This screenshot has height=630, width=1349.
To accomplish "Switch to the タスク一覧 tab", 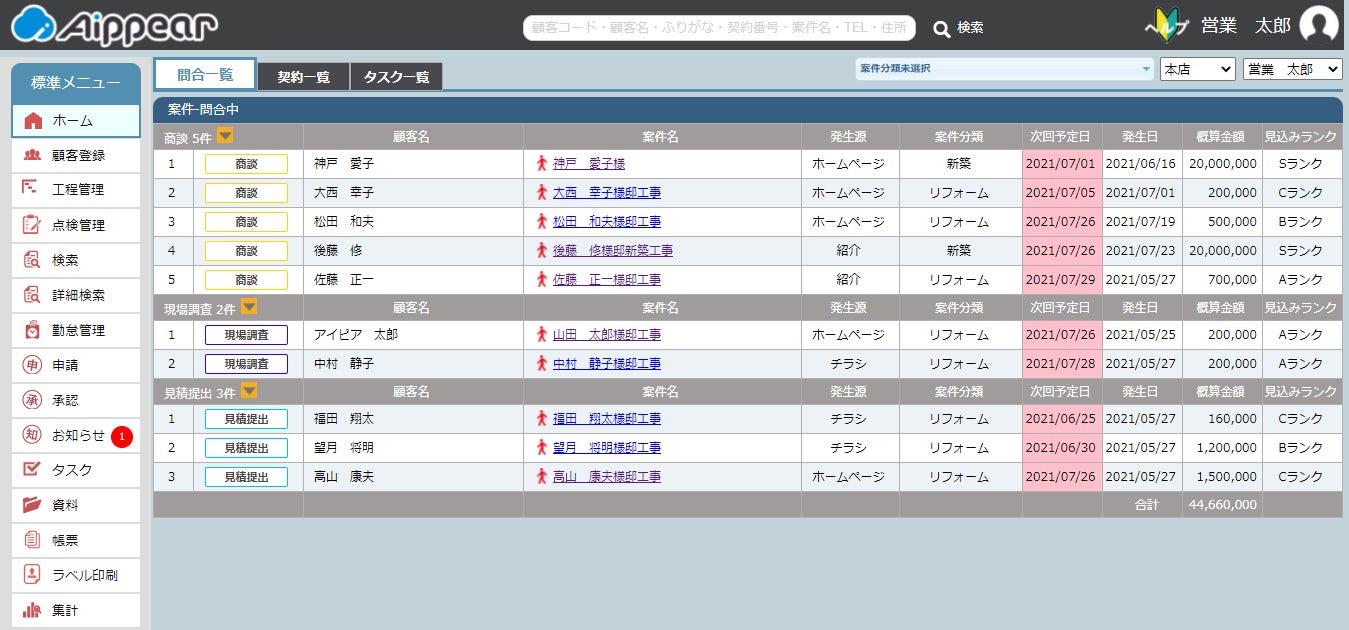I will coord(396,77).
